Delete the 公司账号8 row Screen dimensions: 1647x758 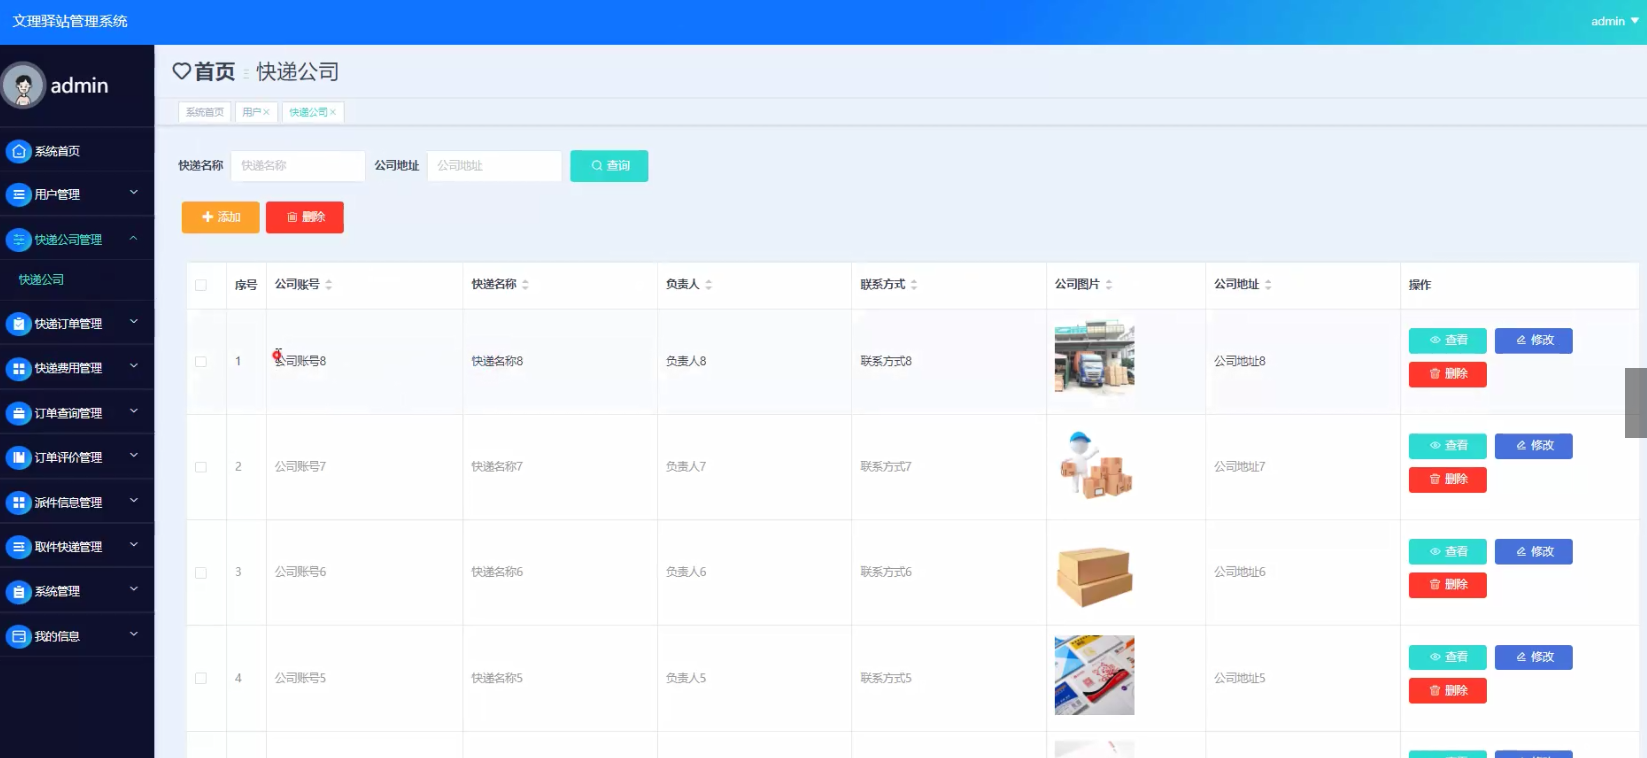point(1447,374)
